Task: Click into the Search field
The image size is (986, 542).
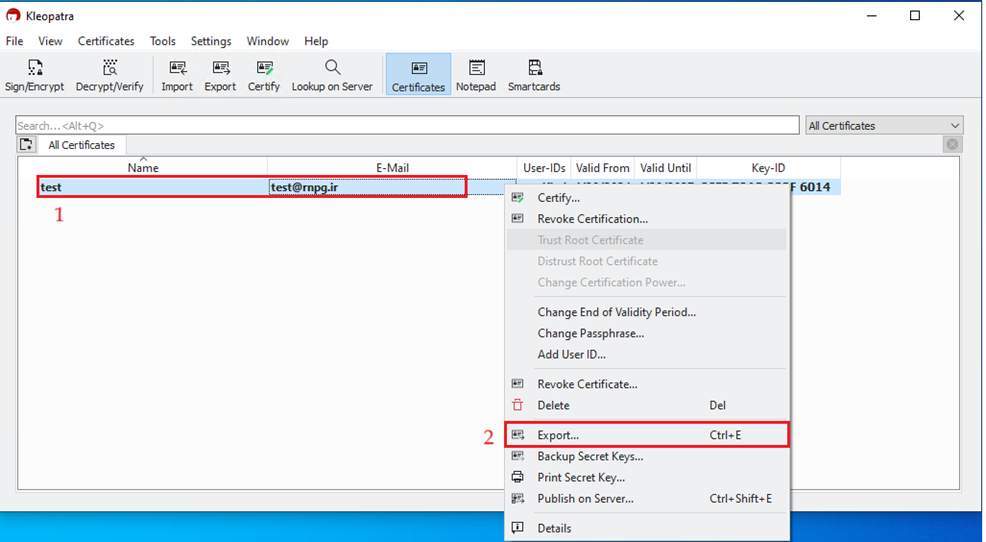Action: click(407, 125)
